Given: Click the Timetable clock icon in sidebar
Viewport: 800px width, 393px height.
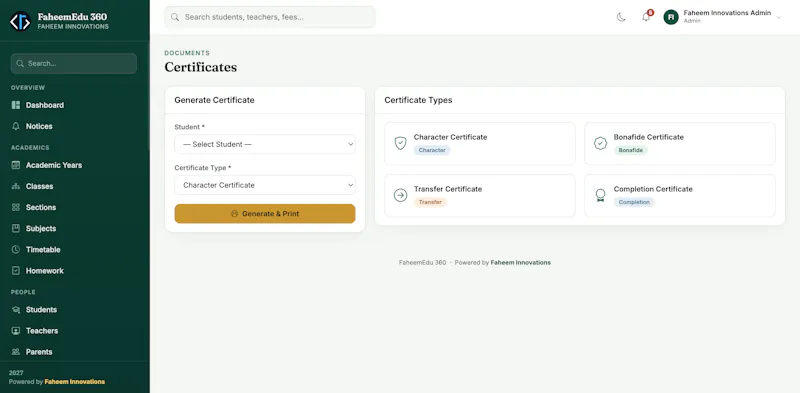Looking at the screenshot, I should pyautogui.click(x=16, y=250).
